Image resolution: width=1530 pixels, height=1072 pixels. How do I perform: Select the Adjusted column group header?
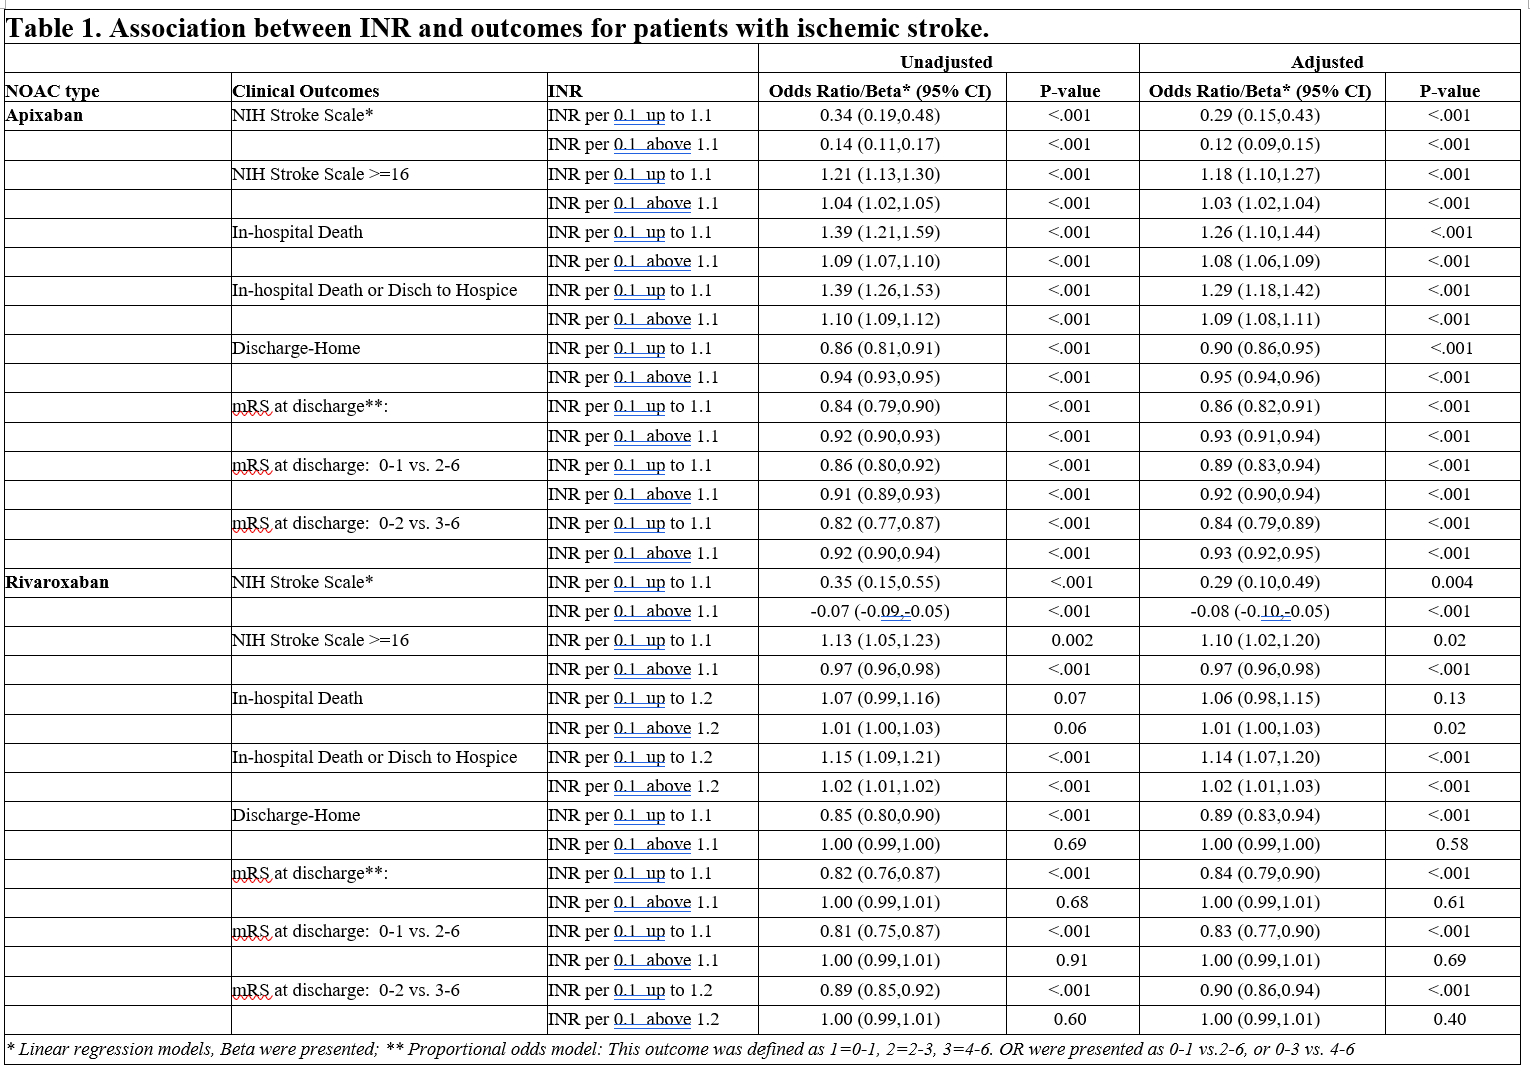[x=1327, y=62]
